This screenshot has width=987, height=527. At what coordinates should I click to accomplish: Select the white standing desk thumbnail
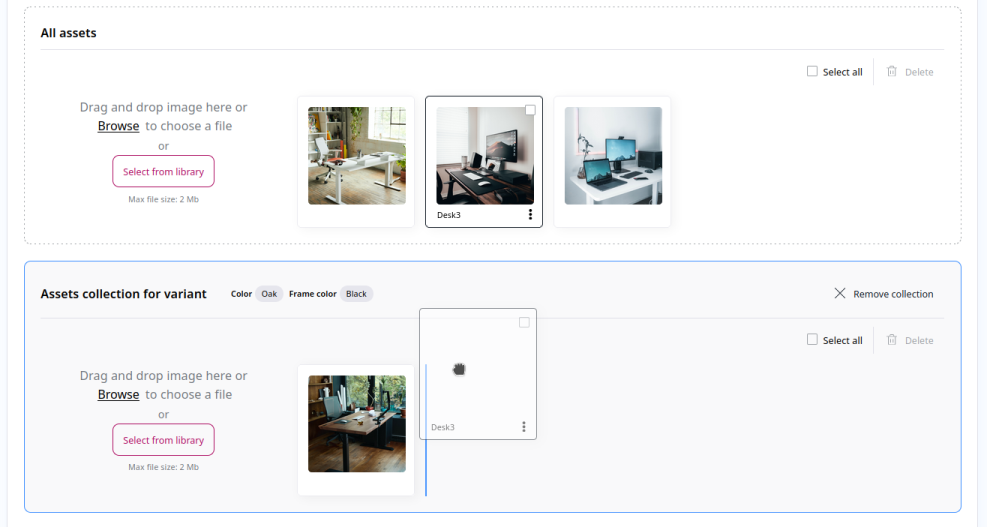tap(357, 156)
